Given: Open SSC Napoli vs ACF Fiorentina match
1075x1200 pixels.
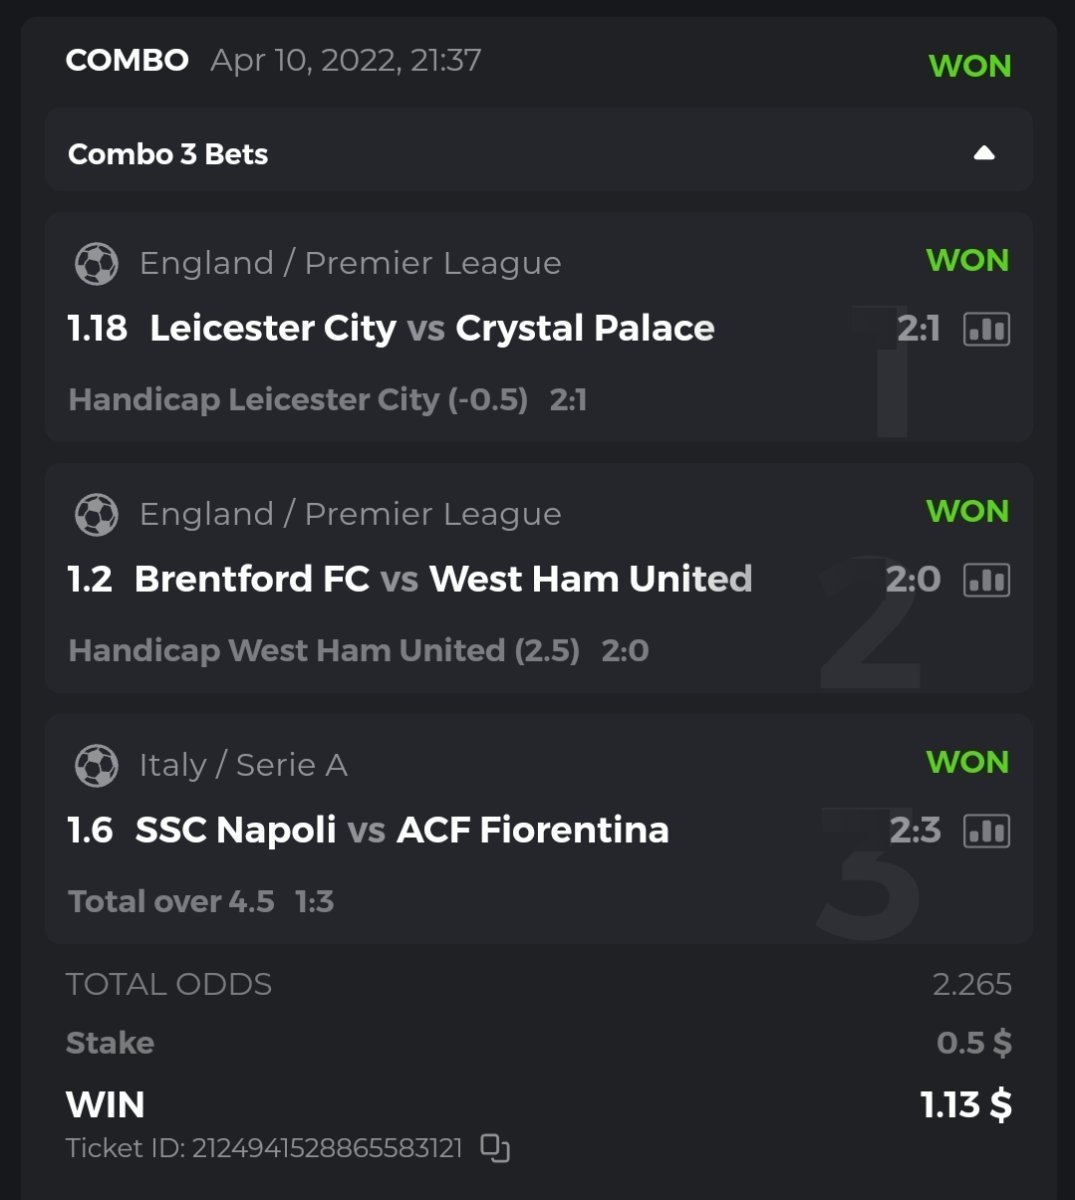Looking at the screenshot, I should (x=401, y=830).
